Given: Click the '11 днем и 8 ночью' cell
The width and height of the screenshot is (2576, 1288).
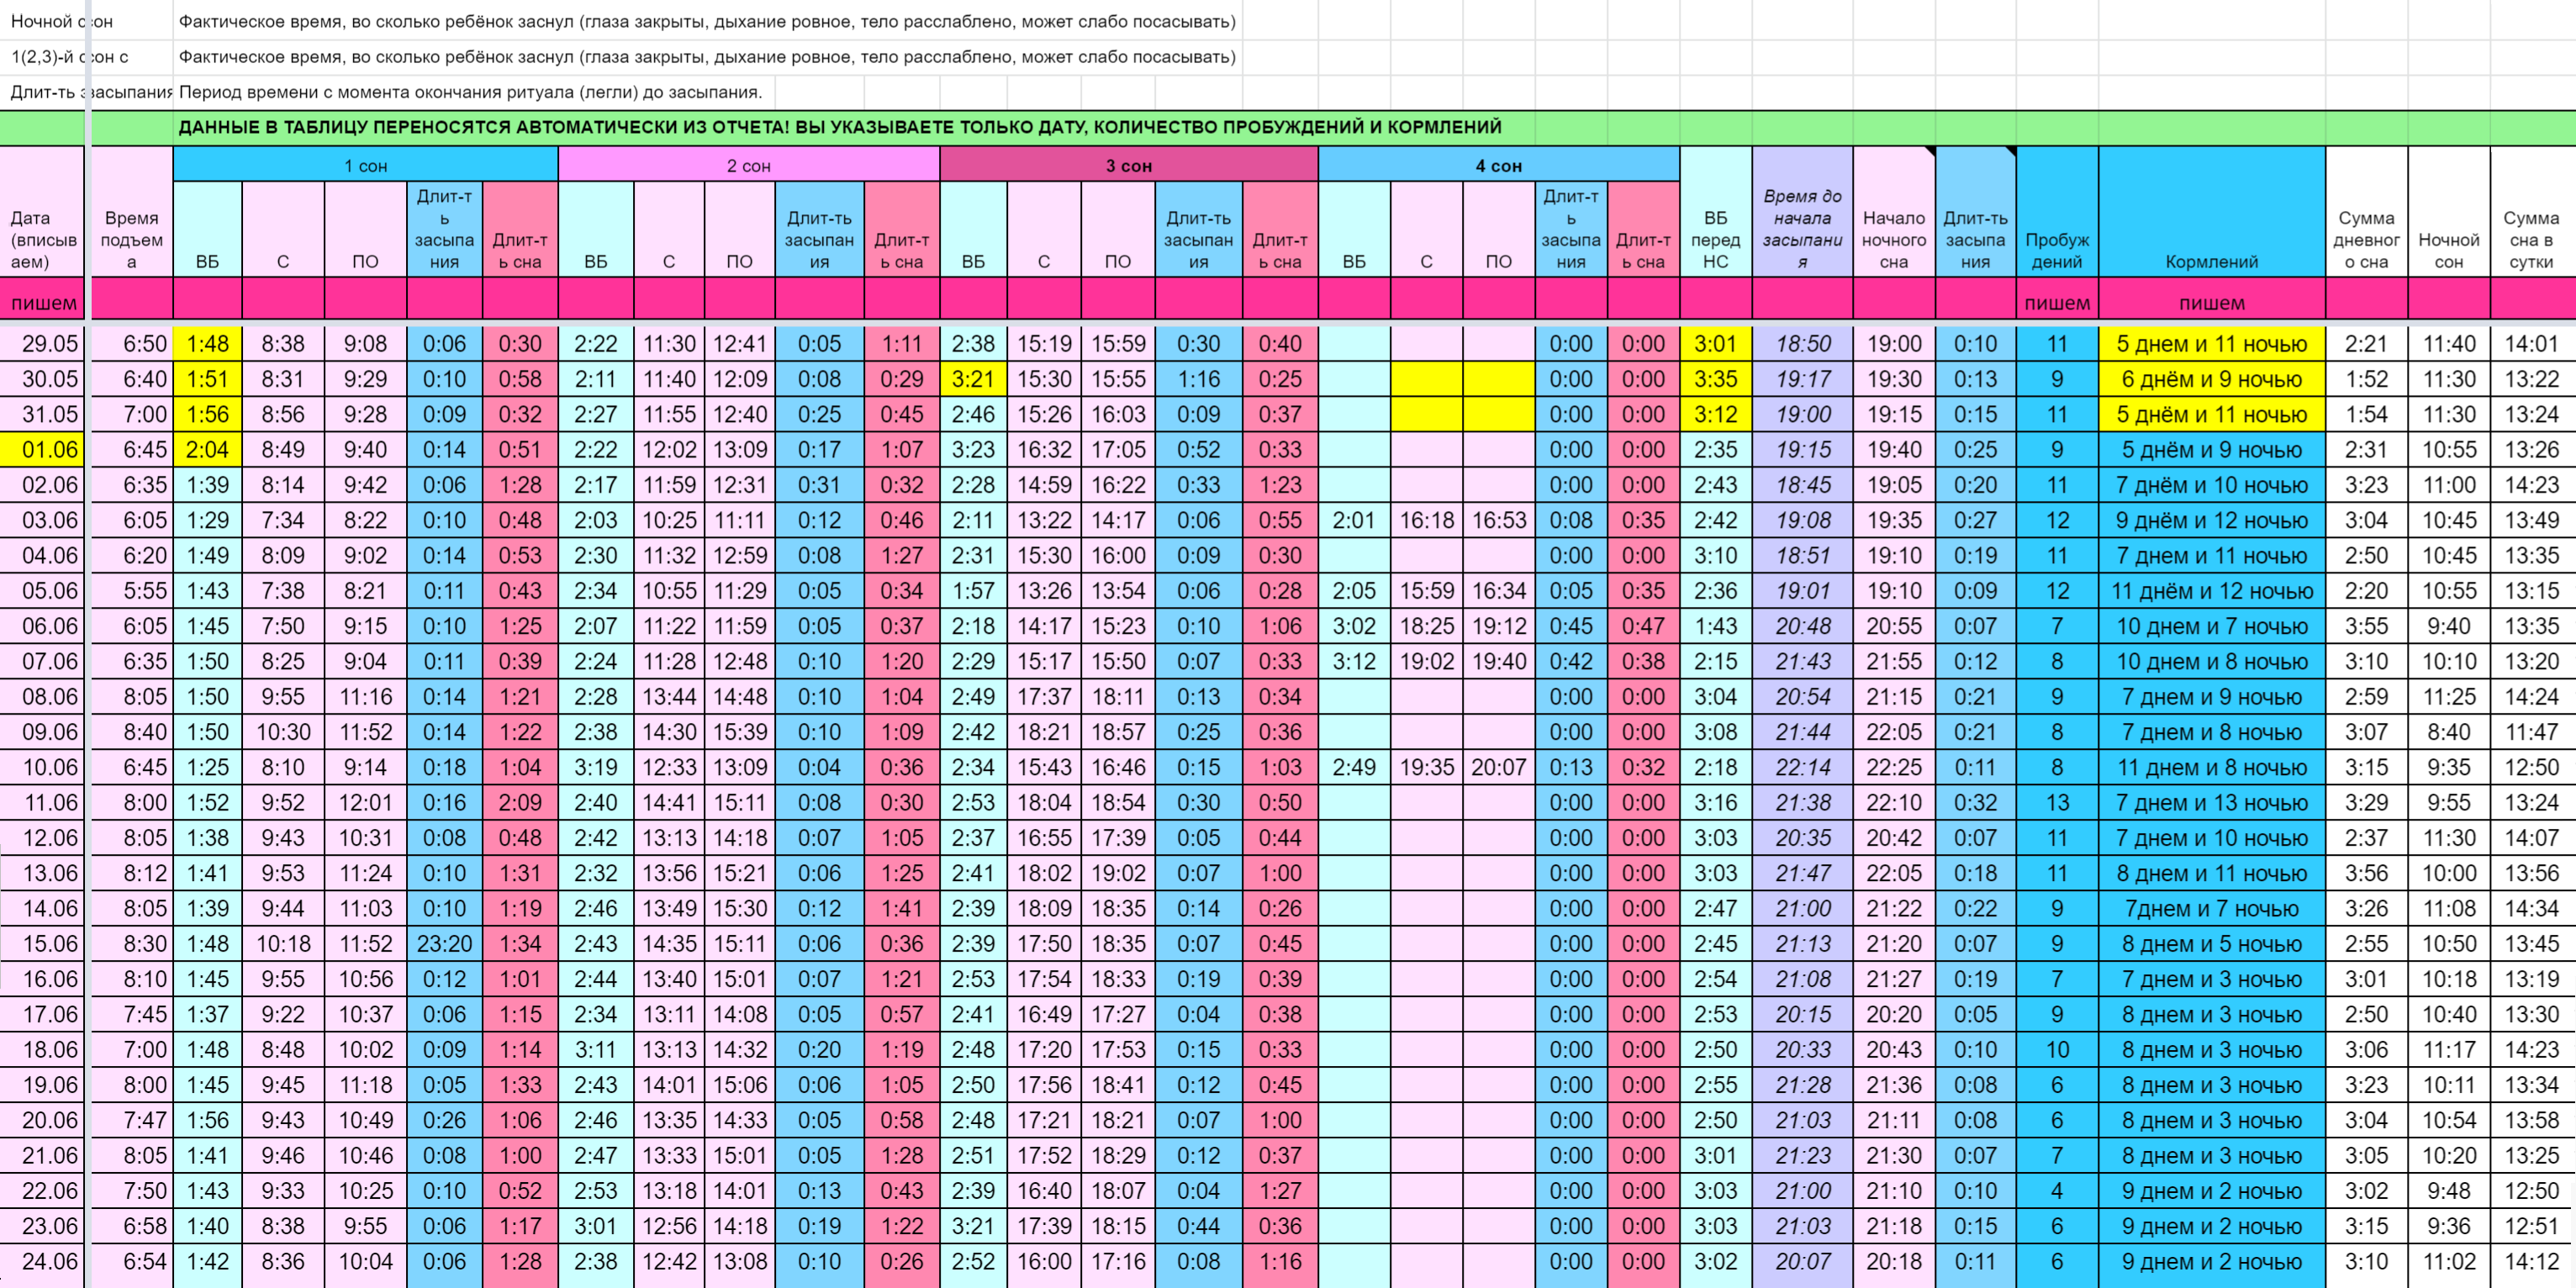Looking at the screenshot, I should [x=2212, y=767].
